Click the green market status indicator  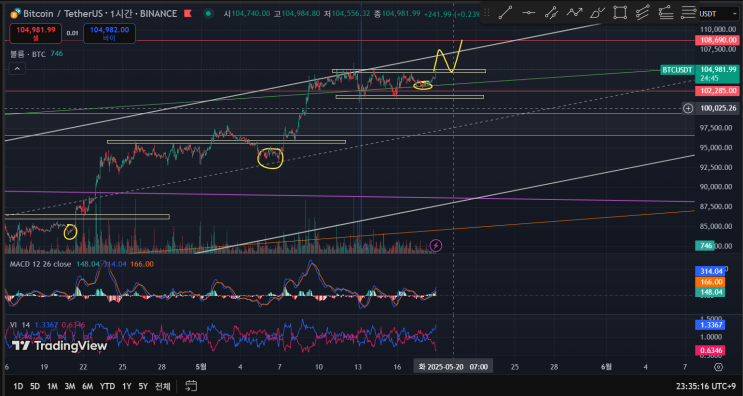point(208,14)
